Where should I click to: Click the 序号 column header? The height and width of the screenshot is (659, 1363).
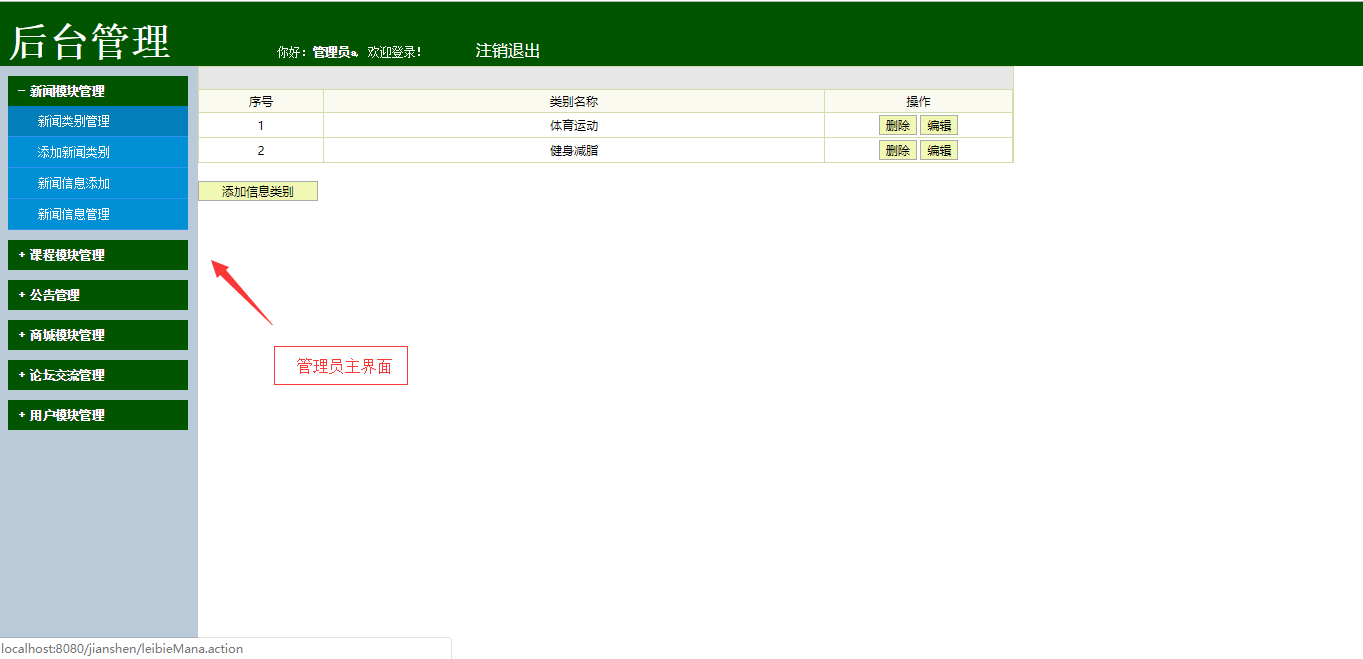click(261, 101)
